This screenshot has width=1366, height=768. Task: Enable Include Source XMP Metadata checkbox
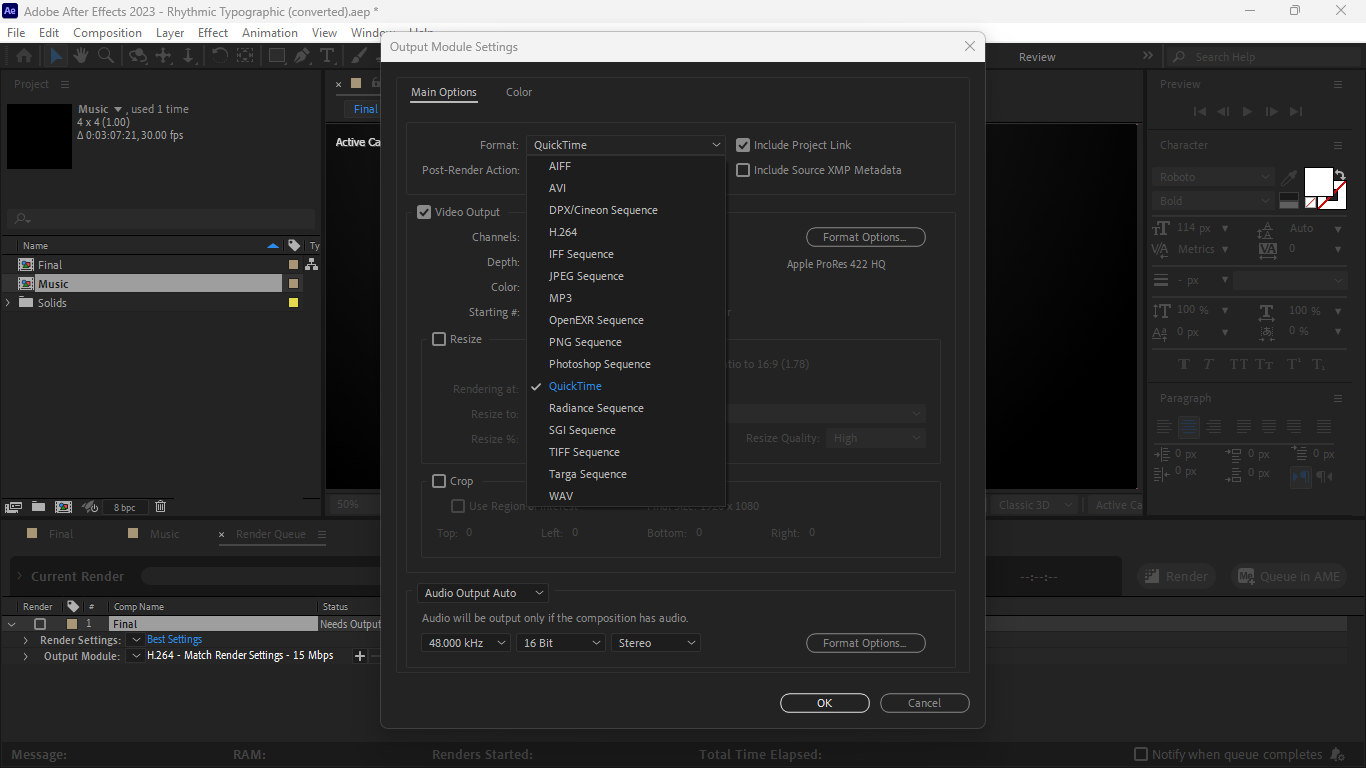click(x=743, y=170)
